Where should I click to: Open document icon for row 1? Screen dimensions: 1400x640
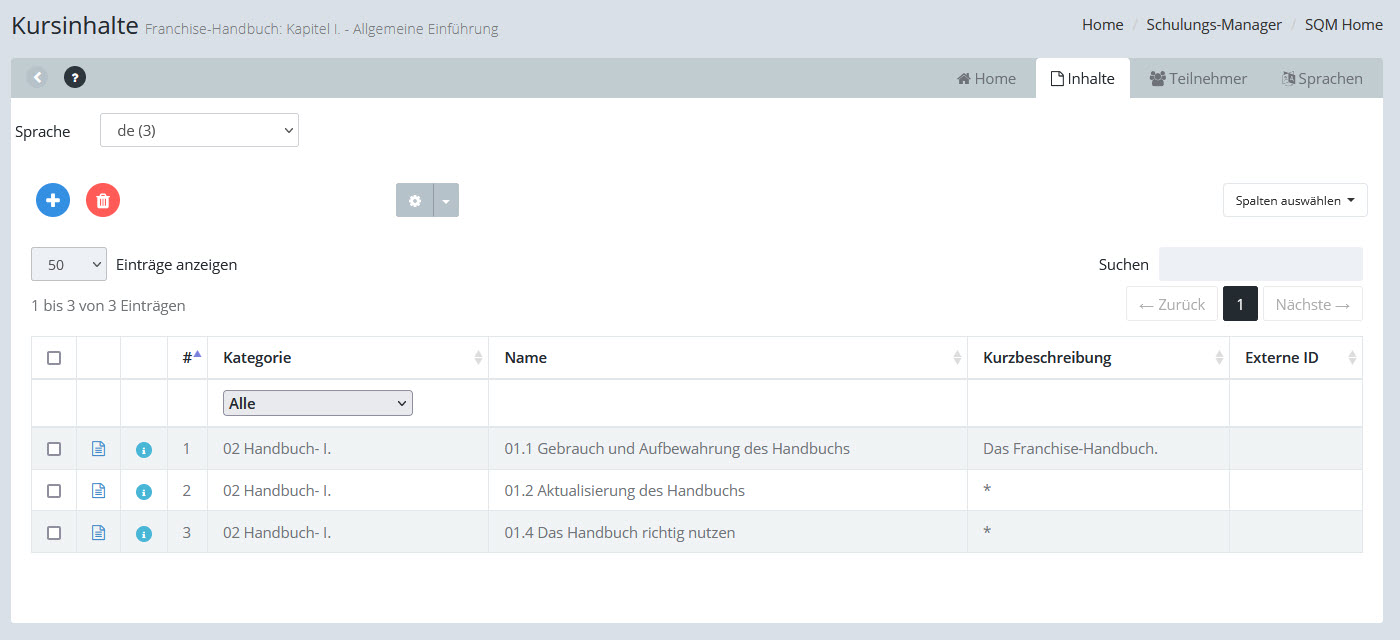point(98,449)
